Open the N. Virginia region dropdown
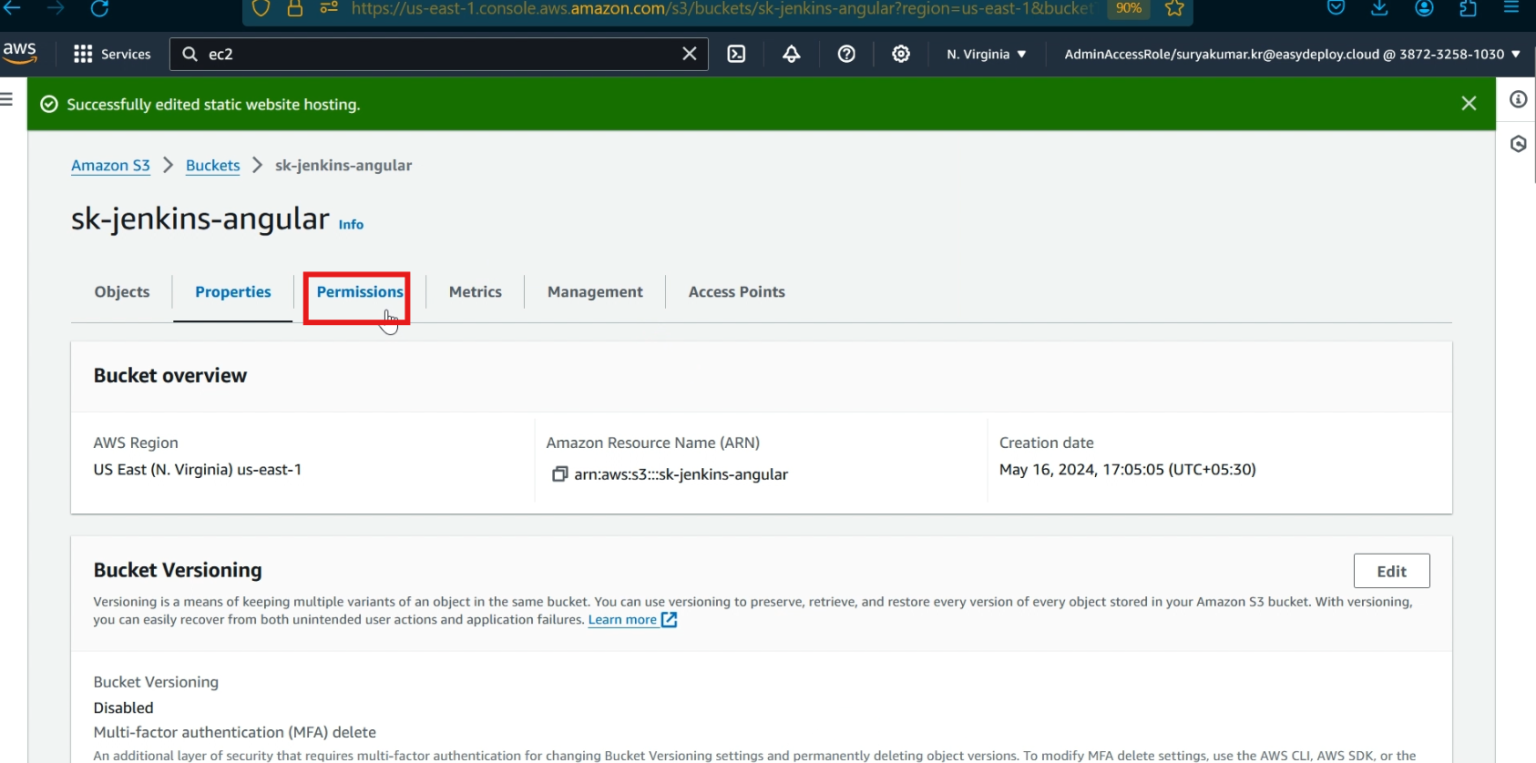This screenshot has width=1536, height=763. tap(985, 54)
